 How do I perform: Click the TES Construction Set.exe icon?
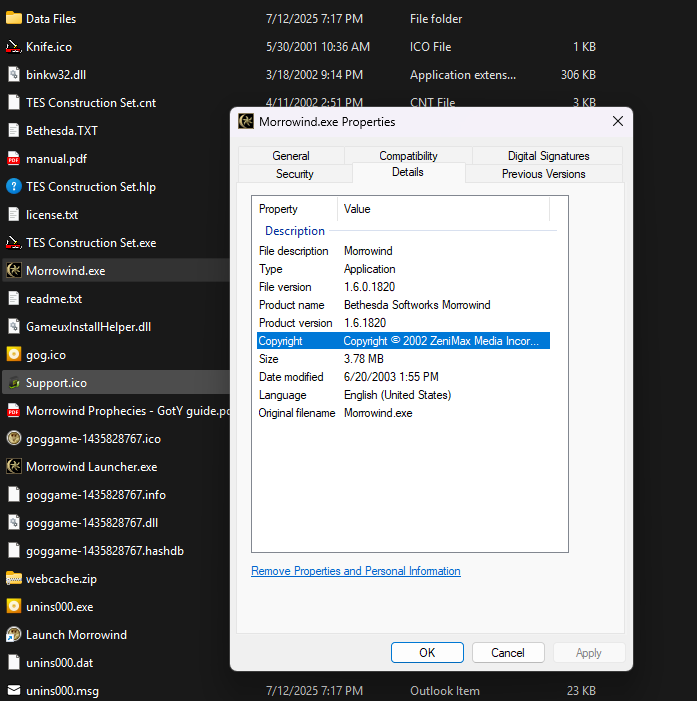point(14,243)
